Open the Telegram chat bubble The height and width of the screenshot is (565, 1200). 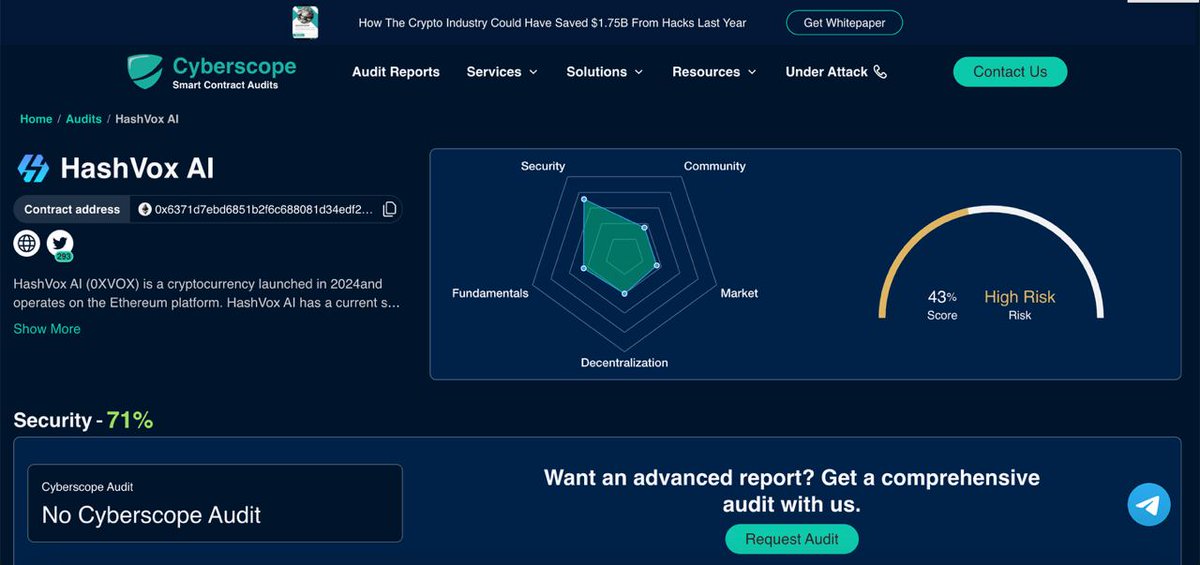(x=1149, y=504)
